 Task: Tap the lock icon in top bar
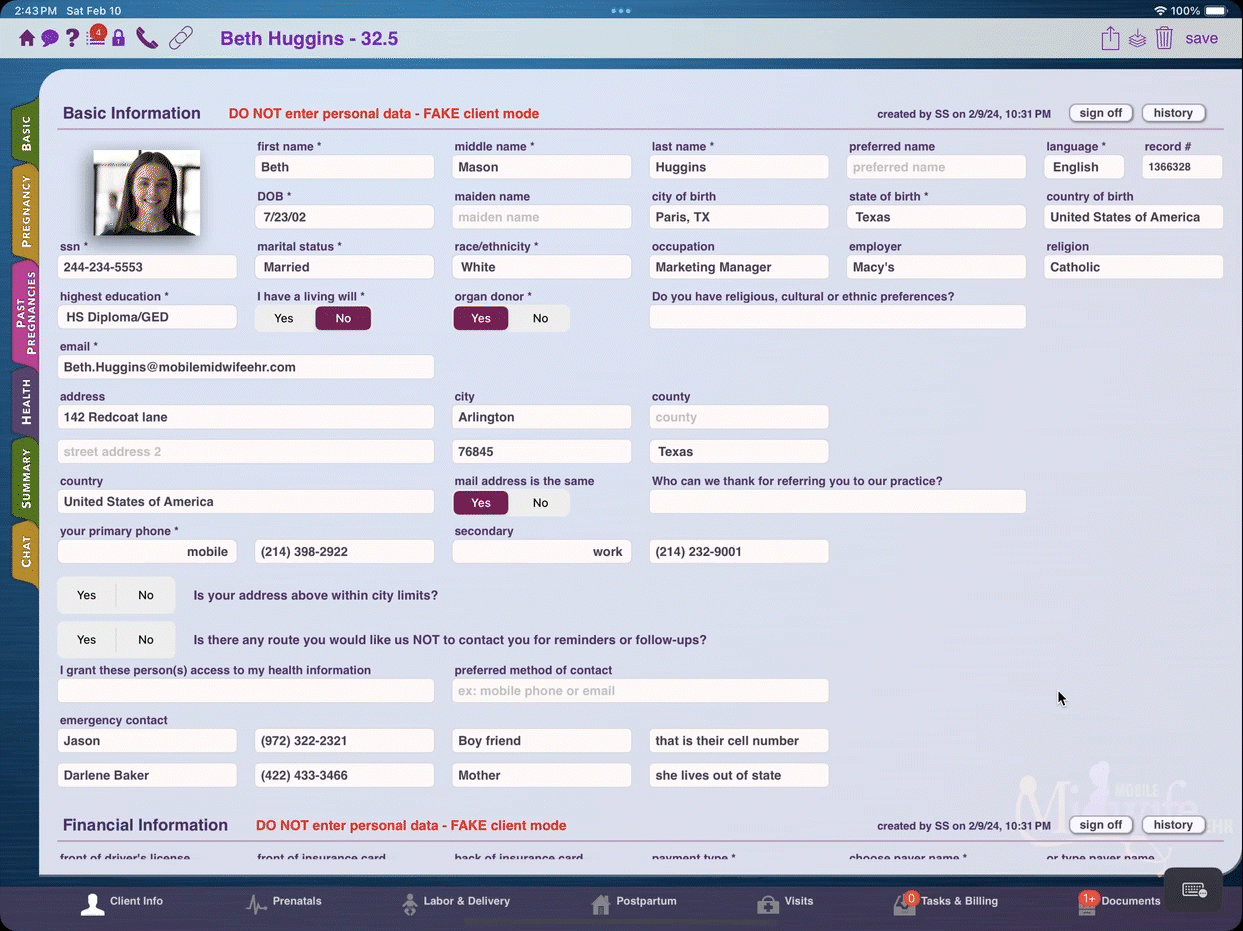click(119, 39)
